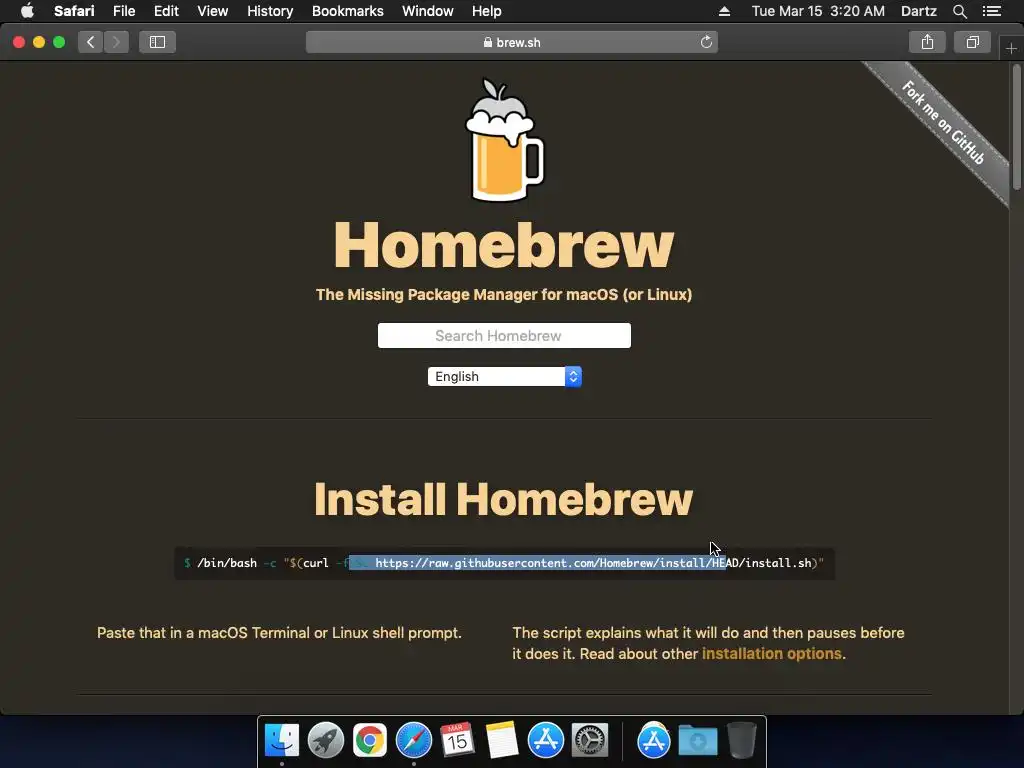Open Notes from the Dock
Viewport: 1024px width, 768px height.
(502, 740)
